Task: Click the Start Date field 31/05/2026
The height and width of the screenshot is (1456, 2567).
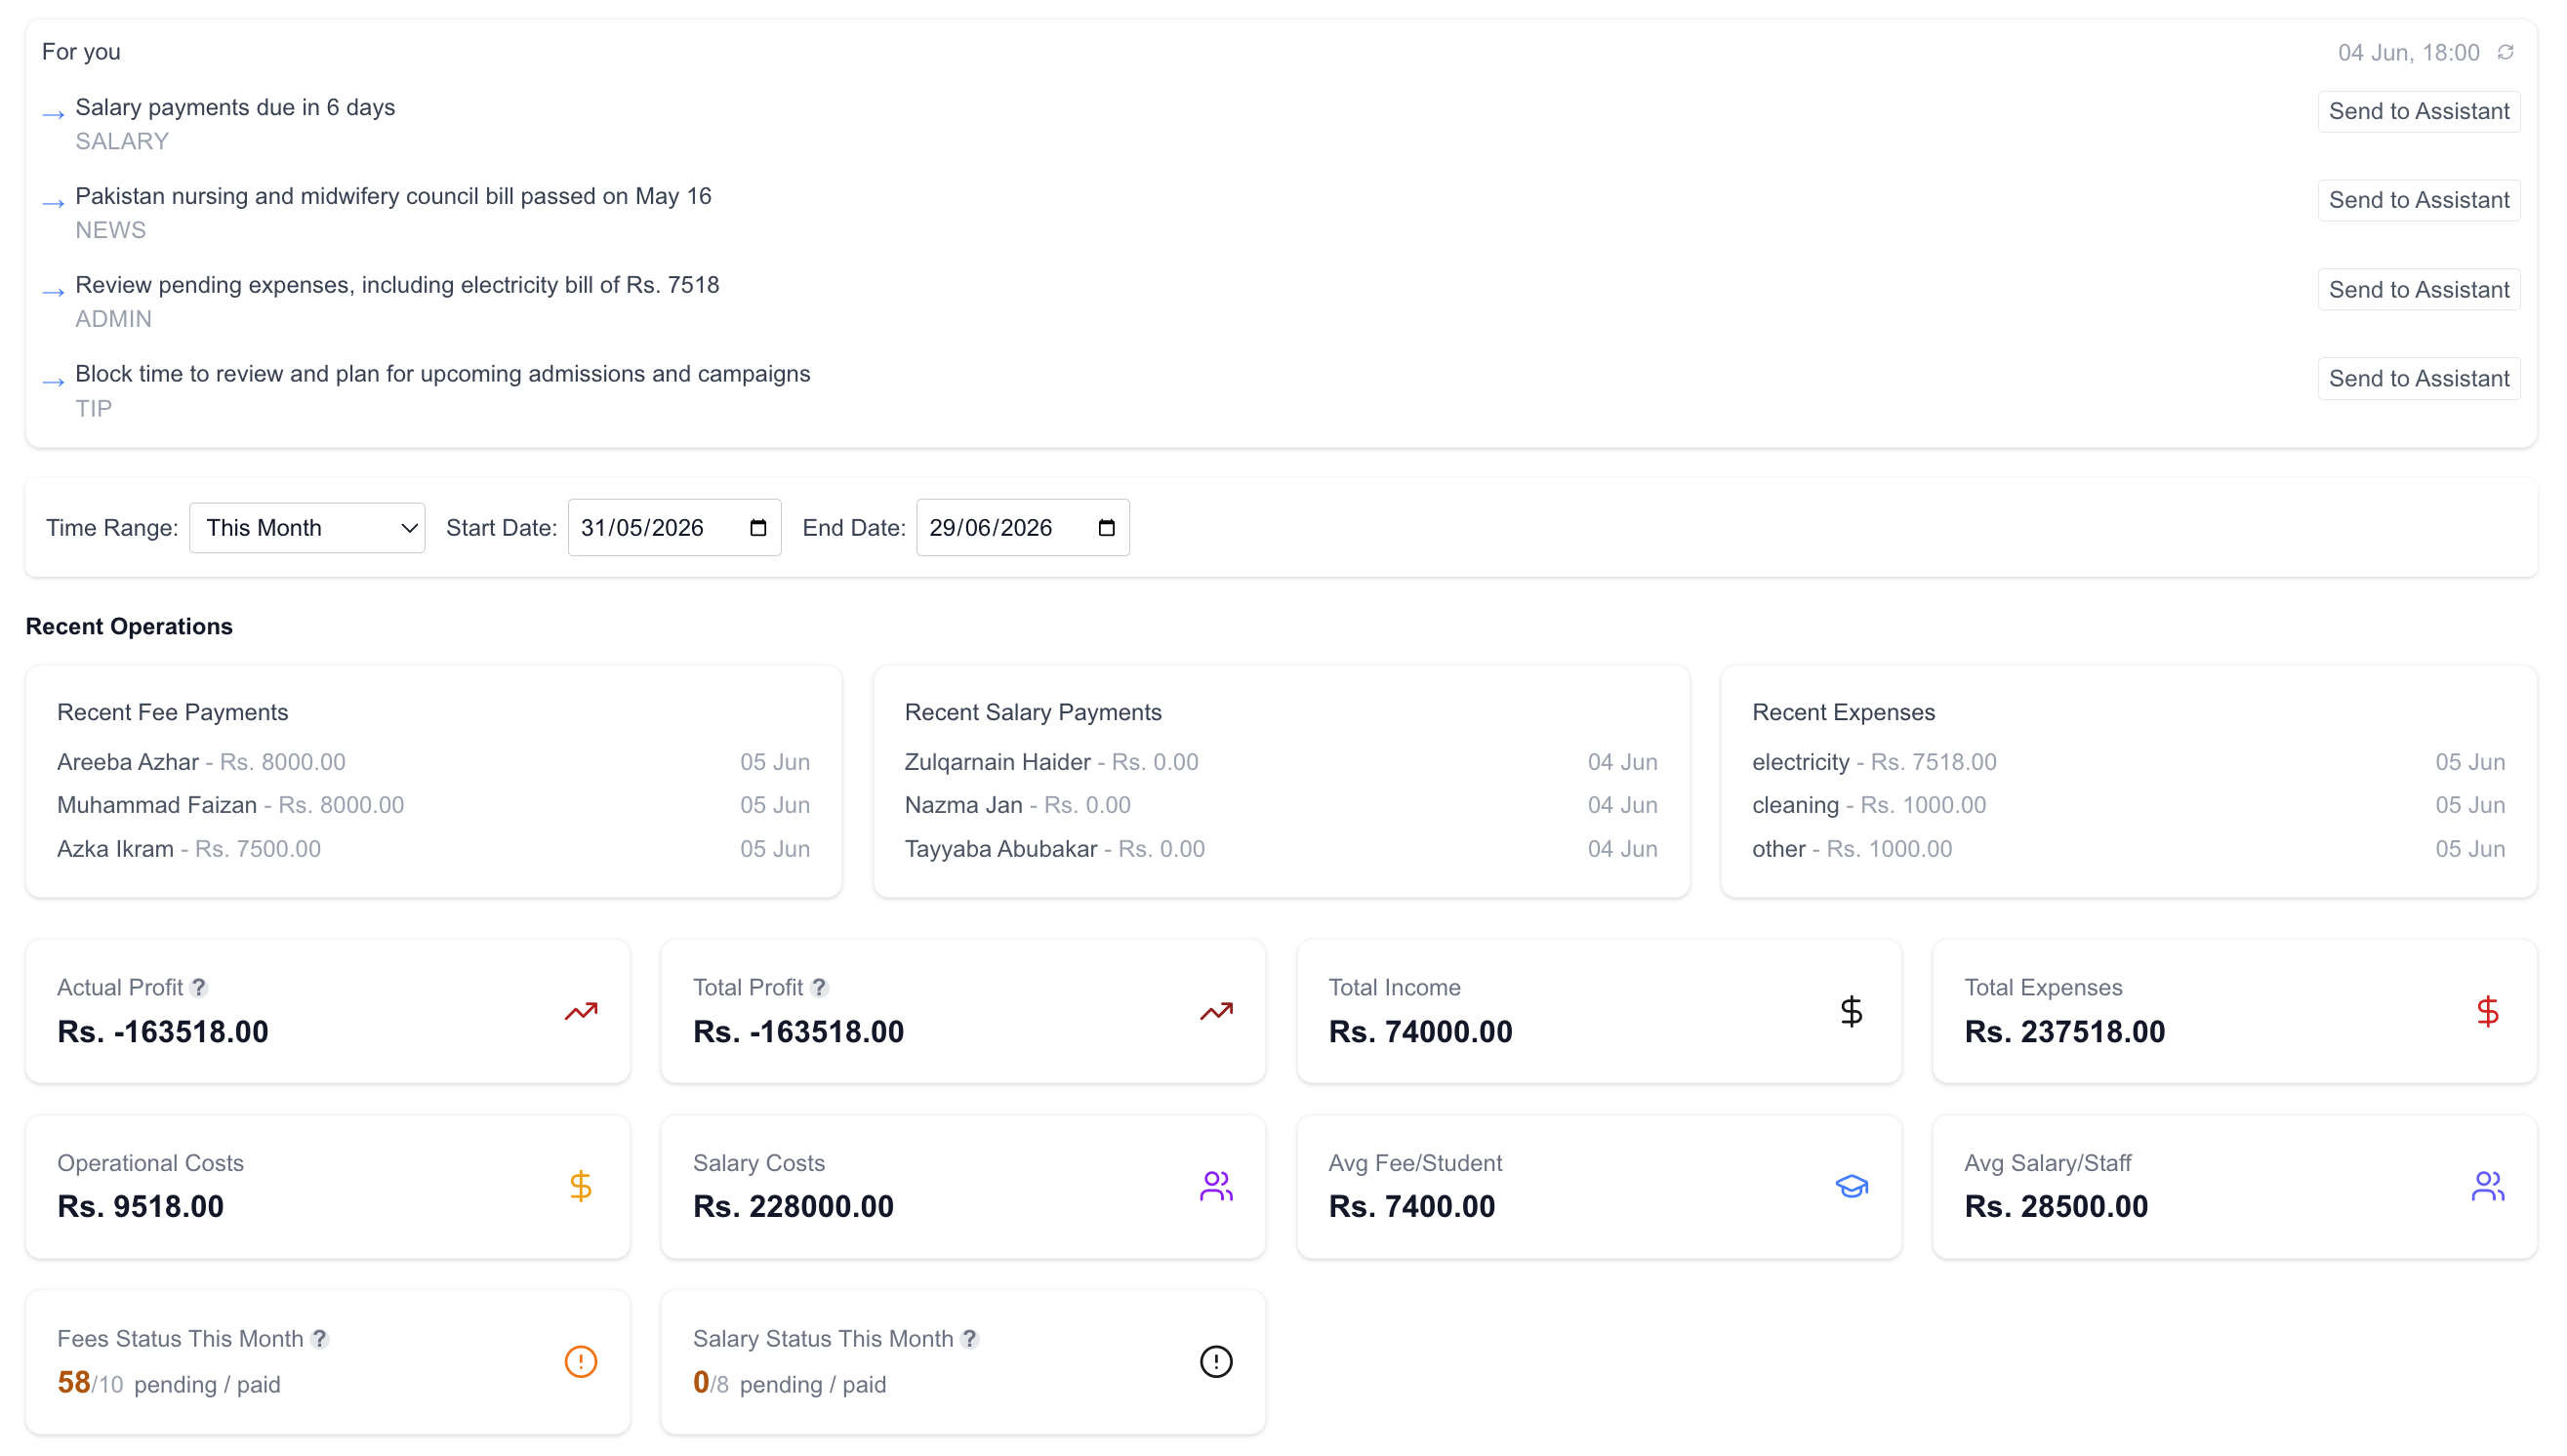Action: click(674, 527)
